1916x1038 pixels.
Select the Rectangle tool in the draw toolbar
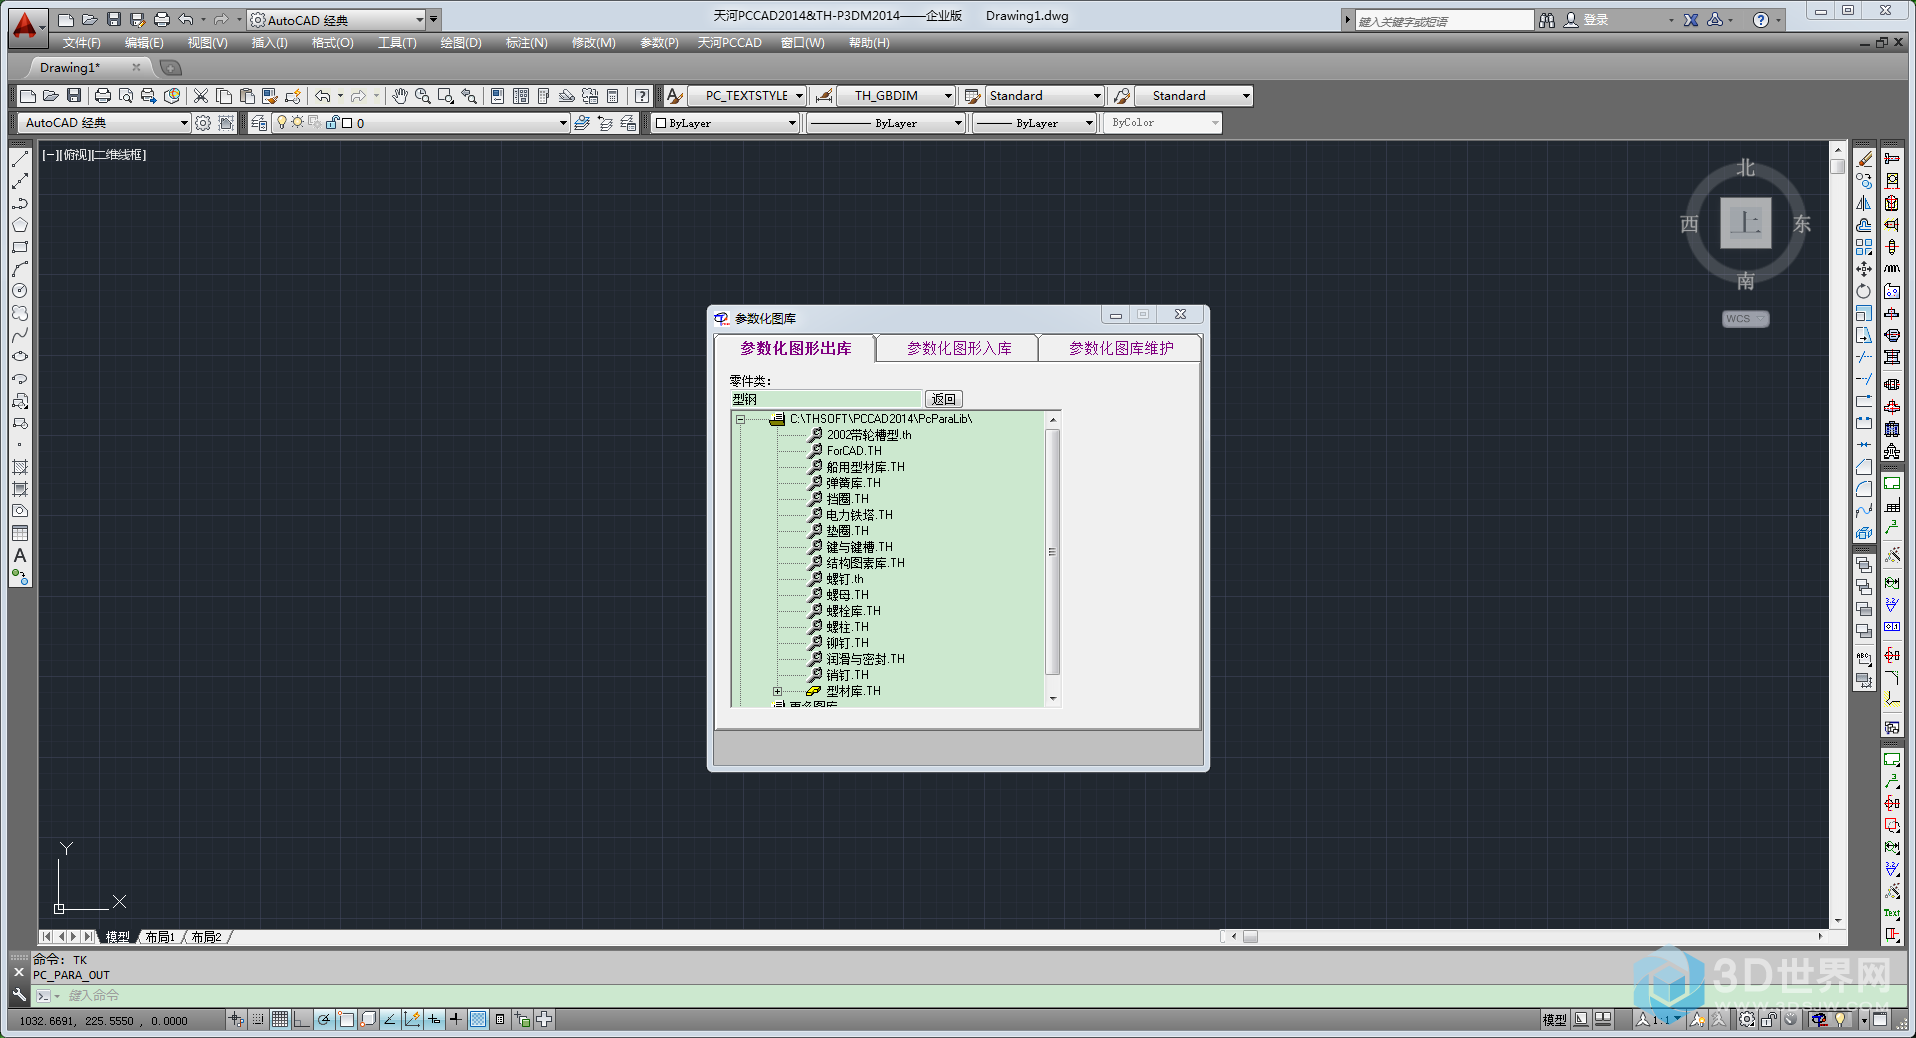[x=20, y=247]
